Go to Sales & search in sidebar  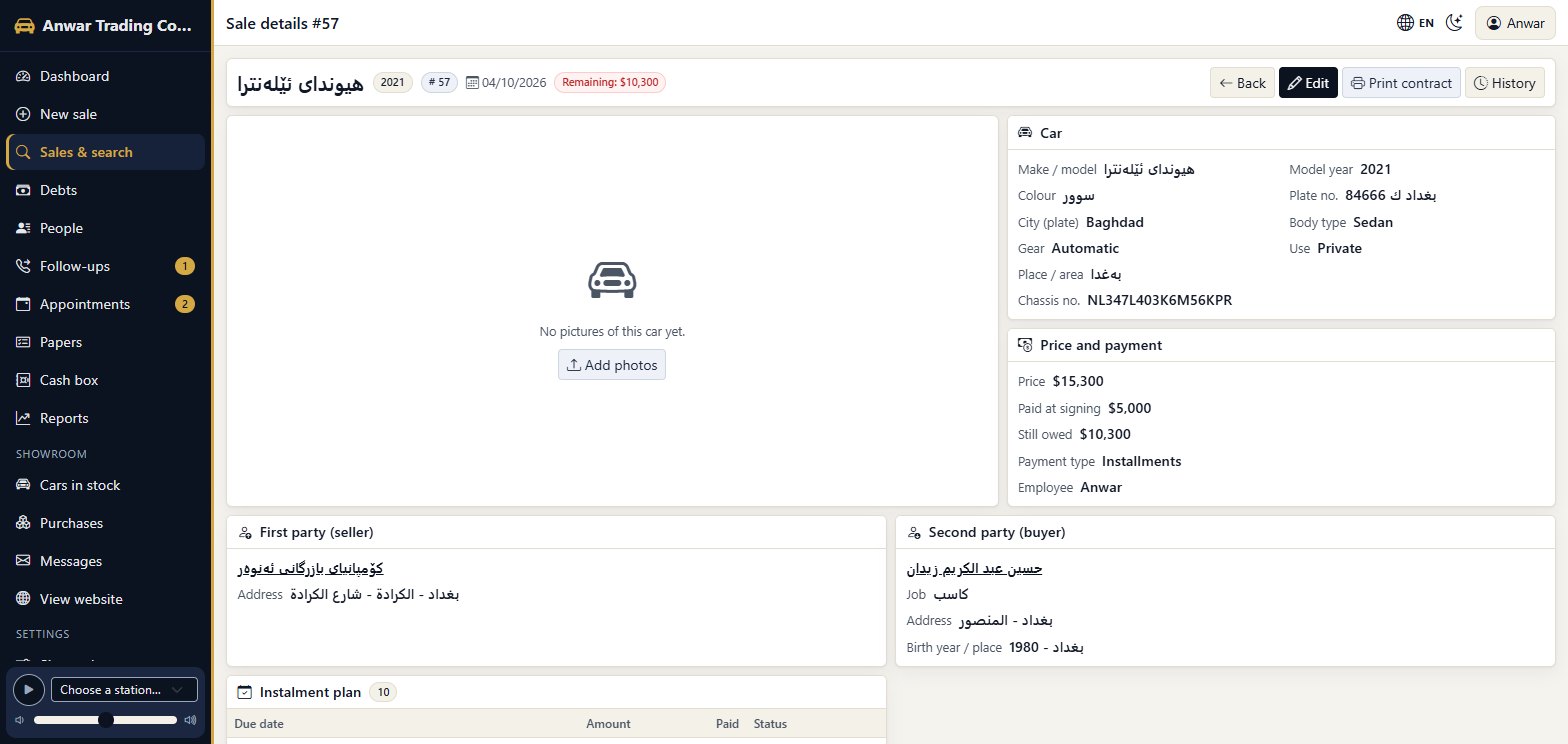click(x=105, y=152)
